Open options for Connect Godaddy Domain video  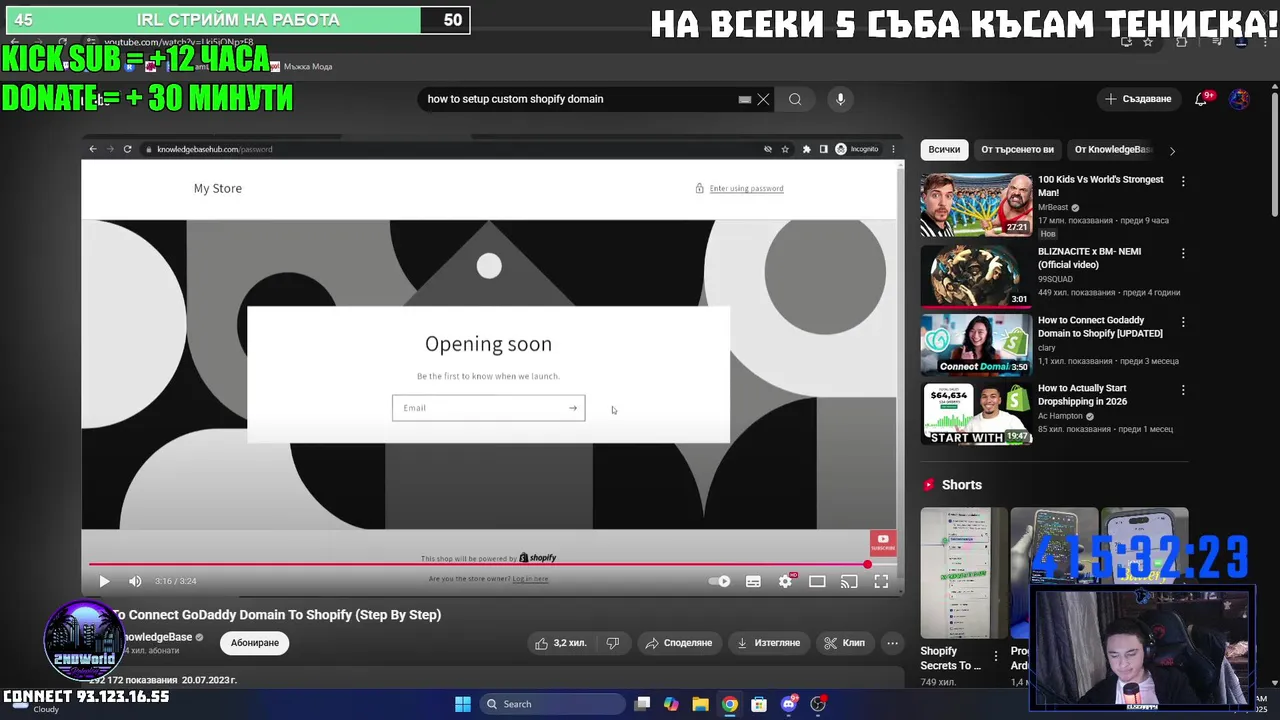(x=1183, y=322)
